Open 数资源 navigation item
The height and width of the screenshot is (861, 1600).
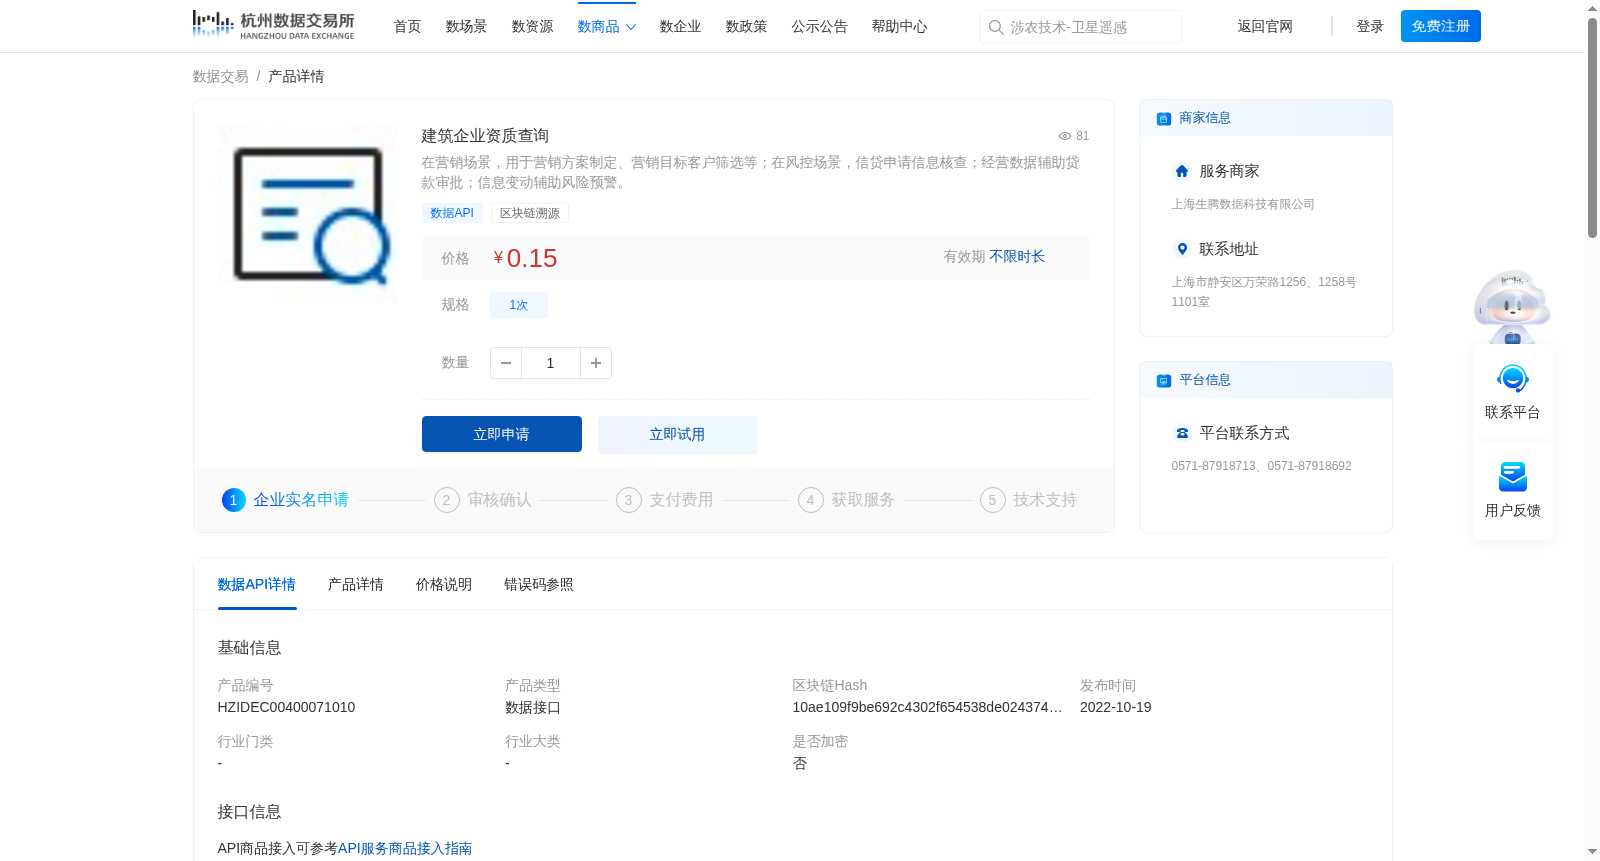[x=533, y=27]
